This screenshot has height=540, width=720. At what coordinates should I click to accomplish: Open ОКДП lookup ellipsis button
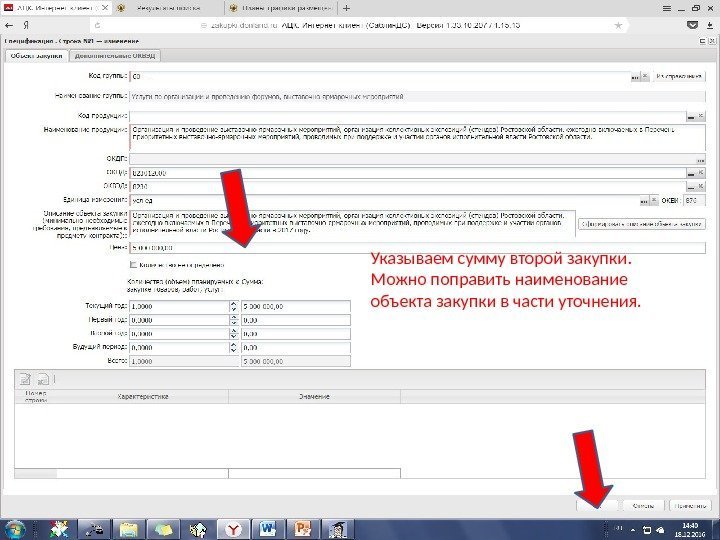click(700, 160)
